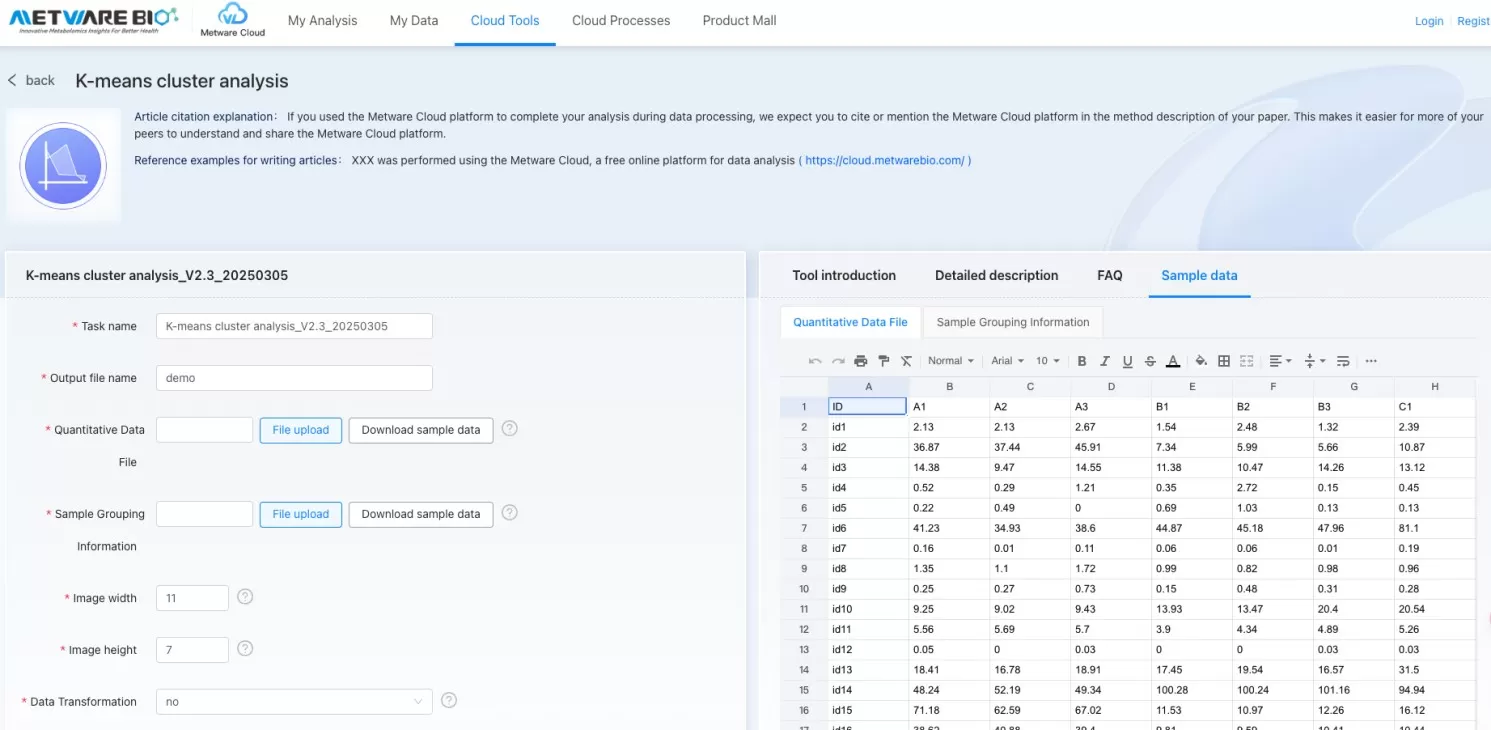Open the font size dropdown showing 10
Image resolution: width=1491 pixels, height=730 pixels.
(x=1047, y=361)
